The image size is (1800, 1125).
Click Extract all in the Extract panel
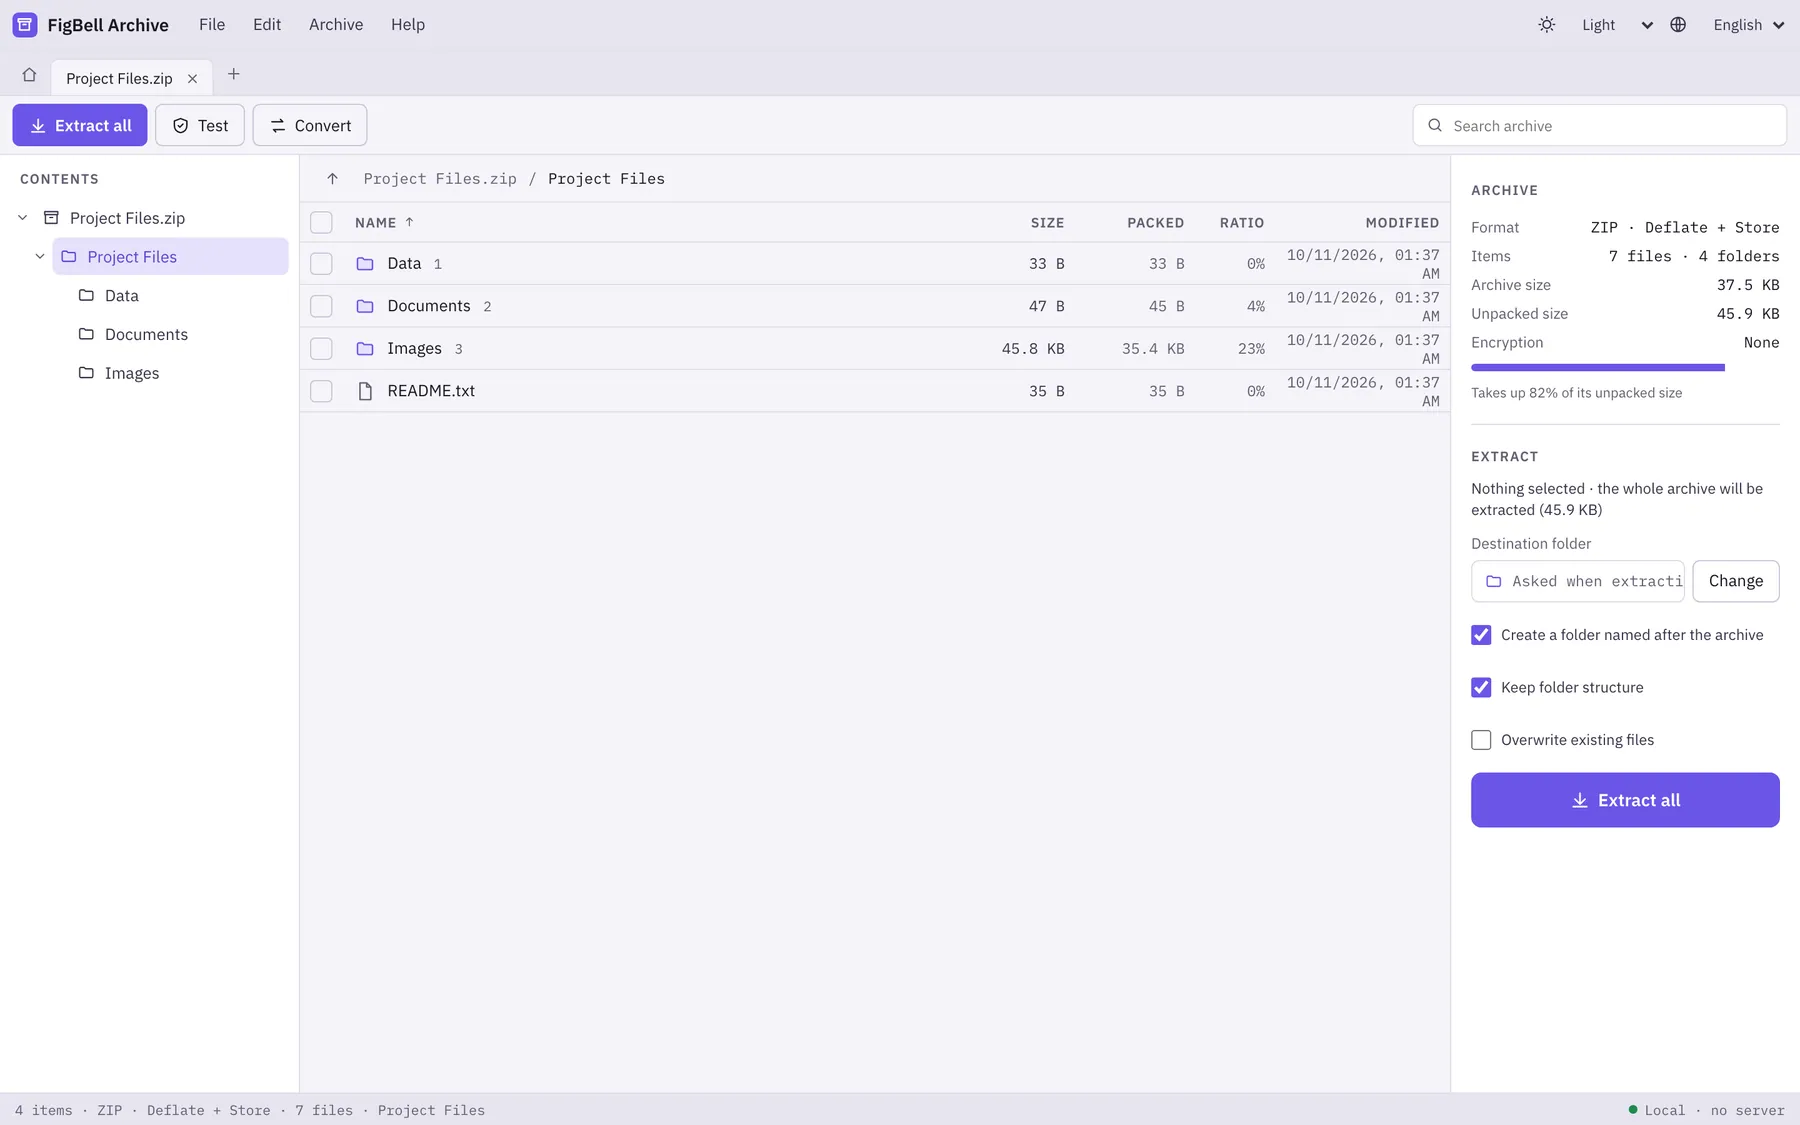click(1625, 800)
